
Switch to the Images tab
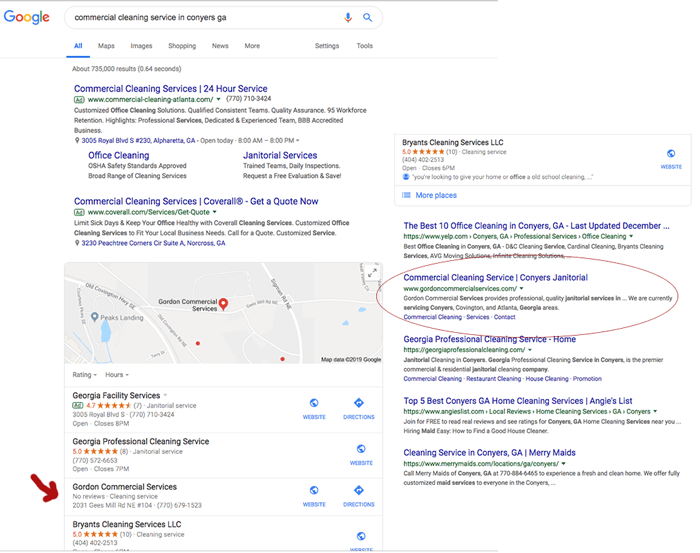(141, 46)
